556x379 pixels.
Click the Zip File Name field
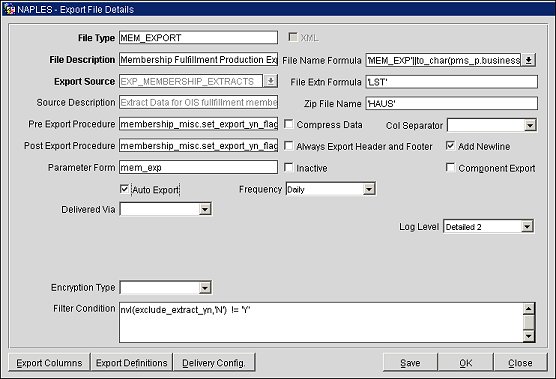coord(452,104)
